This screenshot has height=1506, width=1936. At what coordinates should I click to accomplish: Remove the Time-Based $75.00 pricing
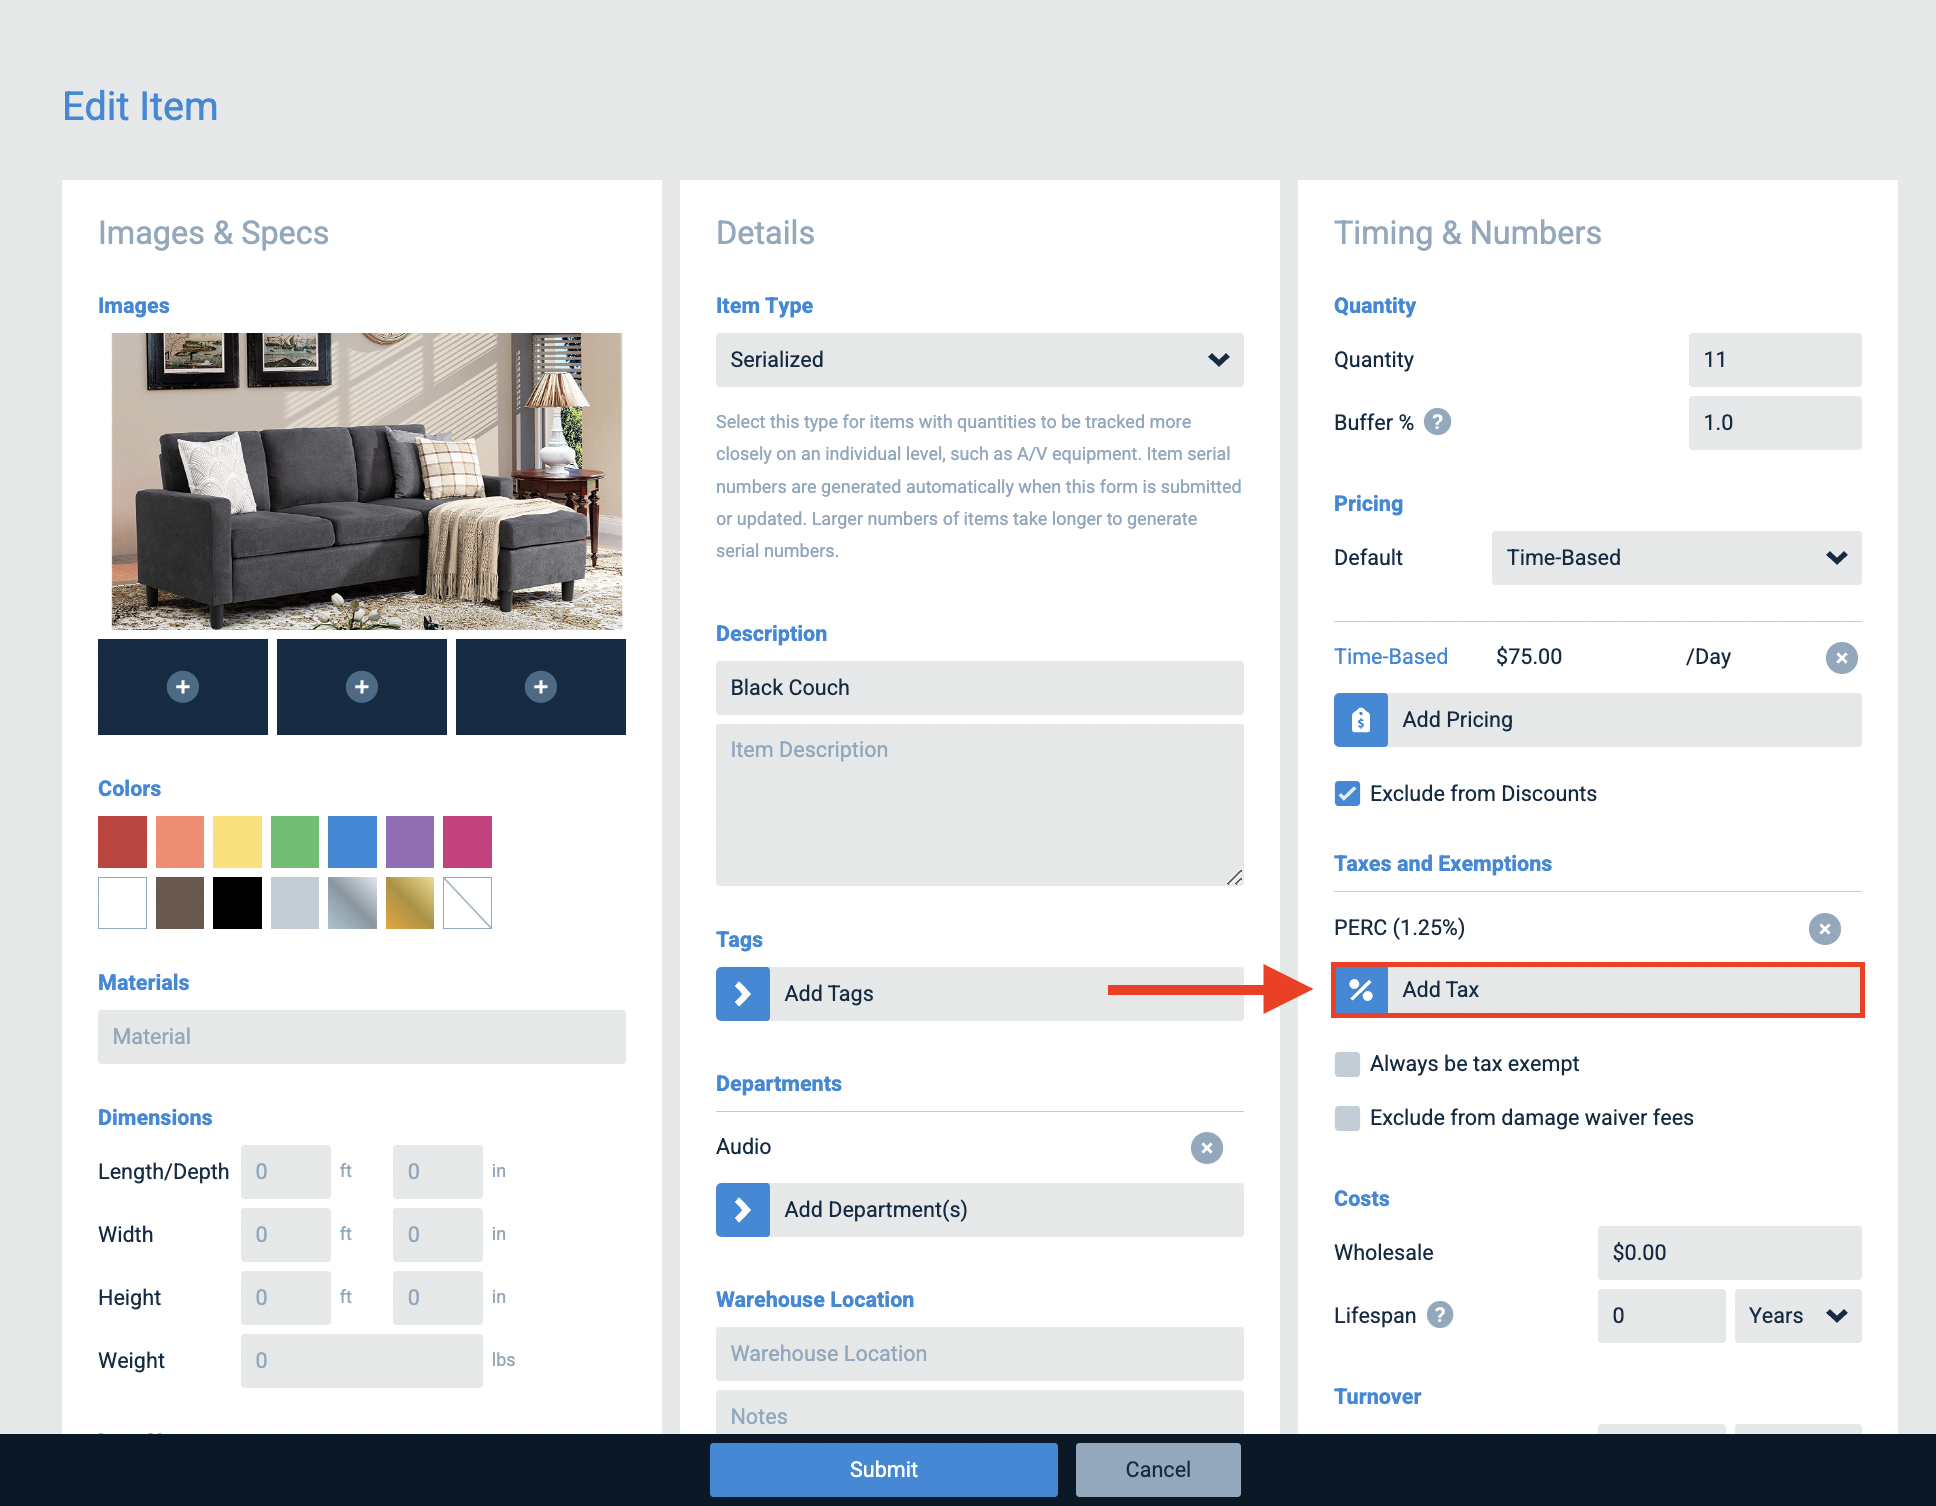1841,657
